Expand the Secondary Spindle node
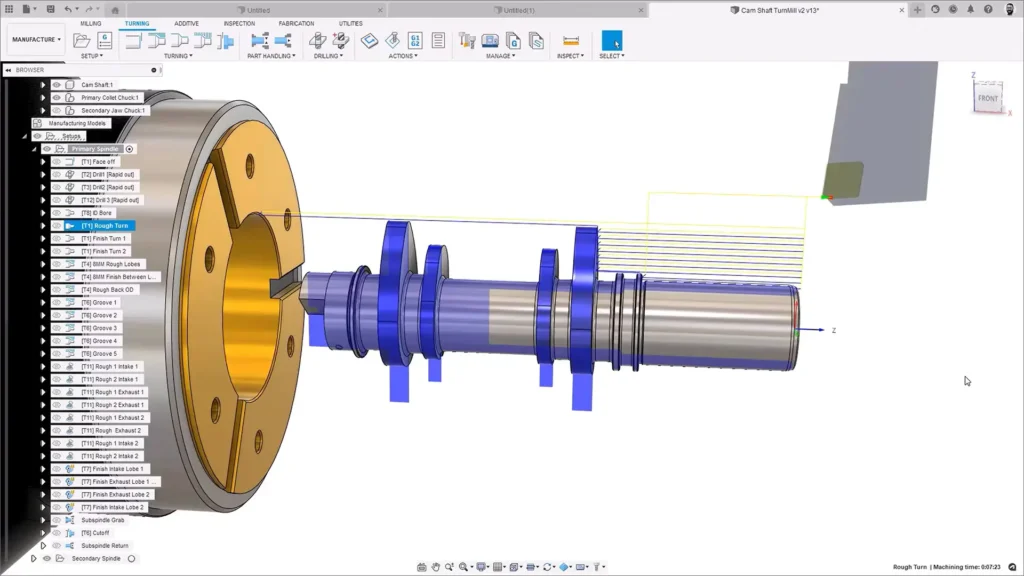Image resolution: width=1024 pixels, height=576 pixels. 34,558
